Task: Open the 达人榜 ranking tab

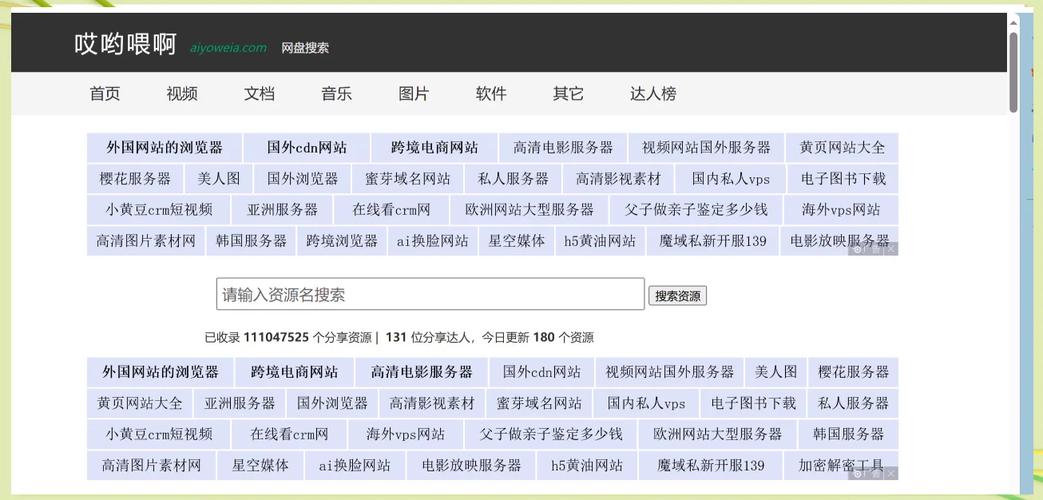Action: (653, 94)
